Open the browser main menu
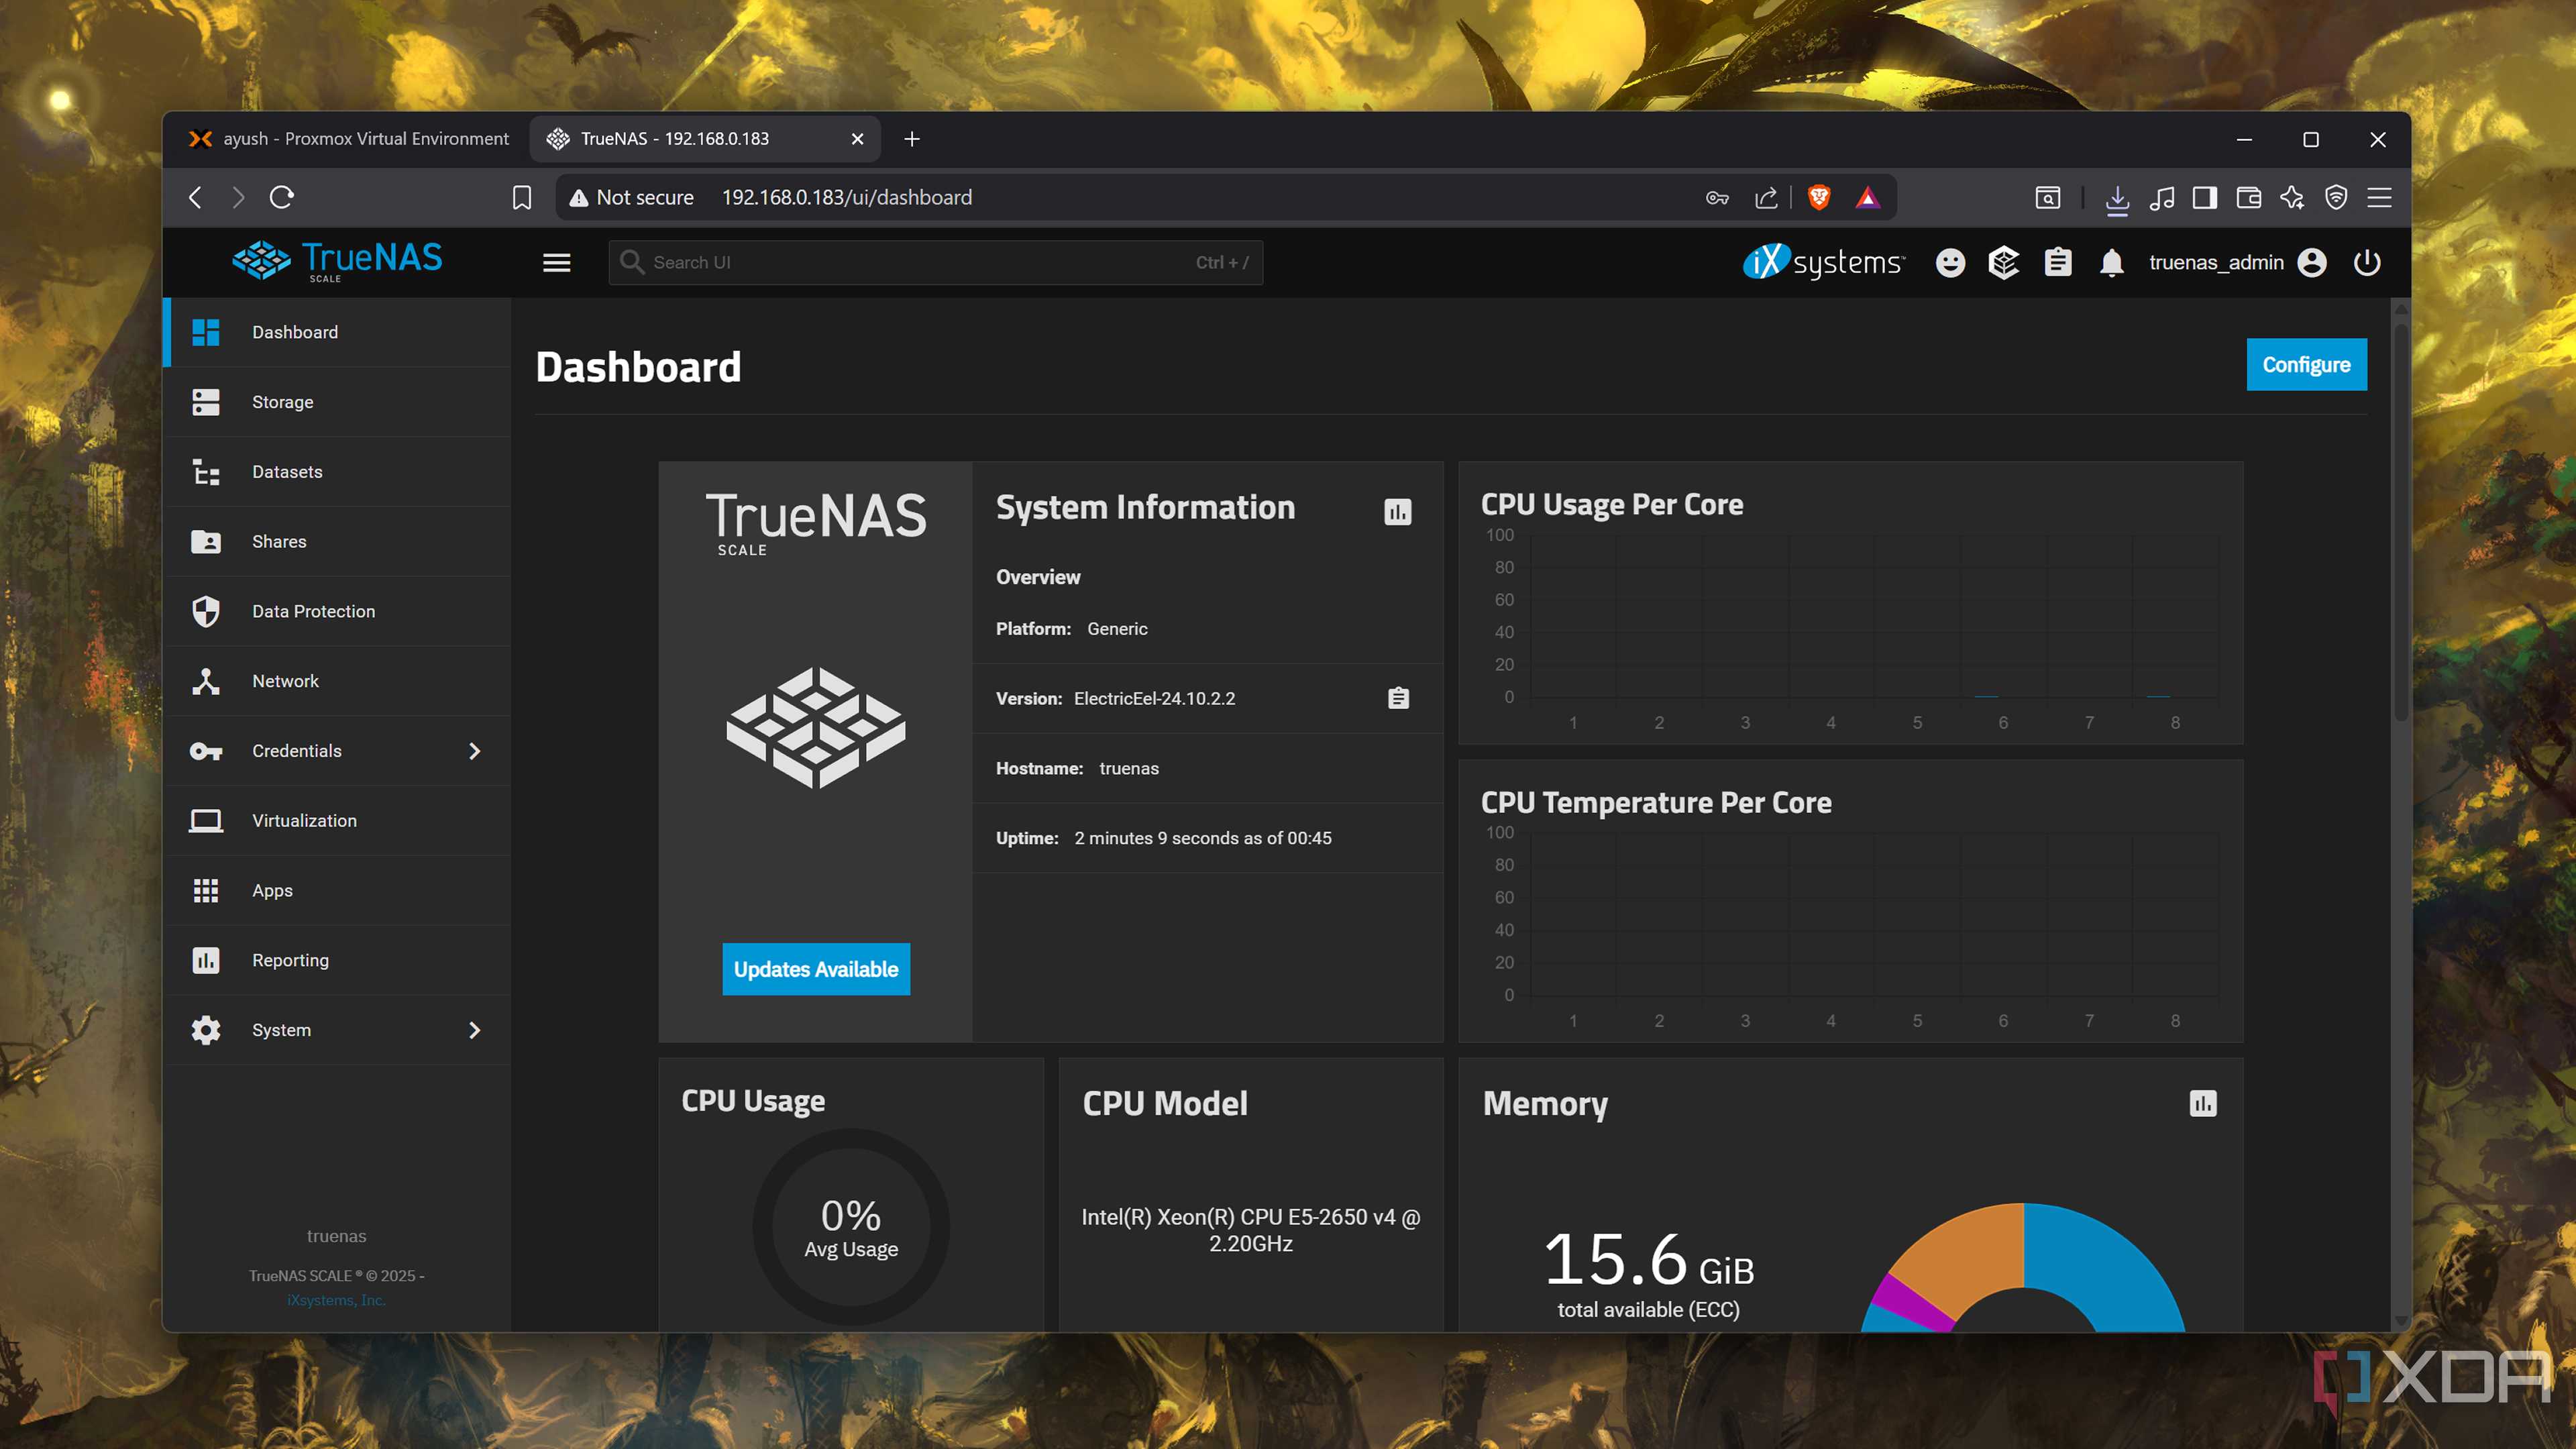Image resolution: width=2576 pixels, height=1449 pixels. click(2380, 197)
